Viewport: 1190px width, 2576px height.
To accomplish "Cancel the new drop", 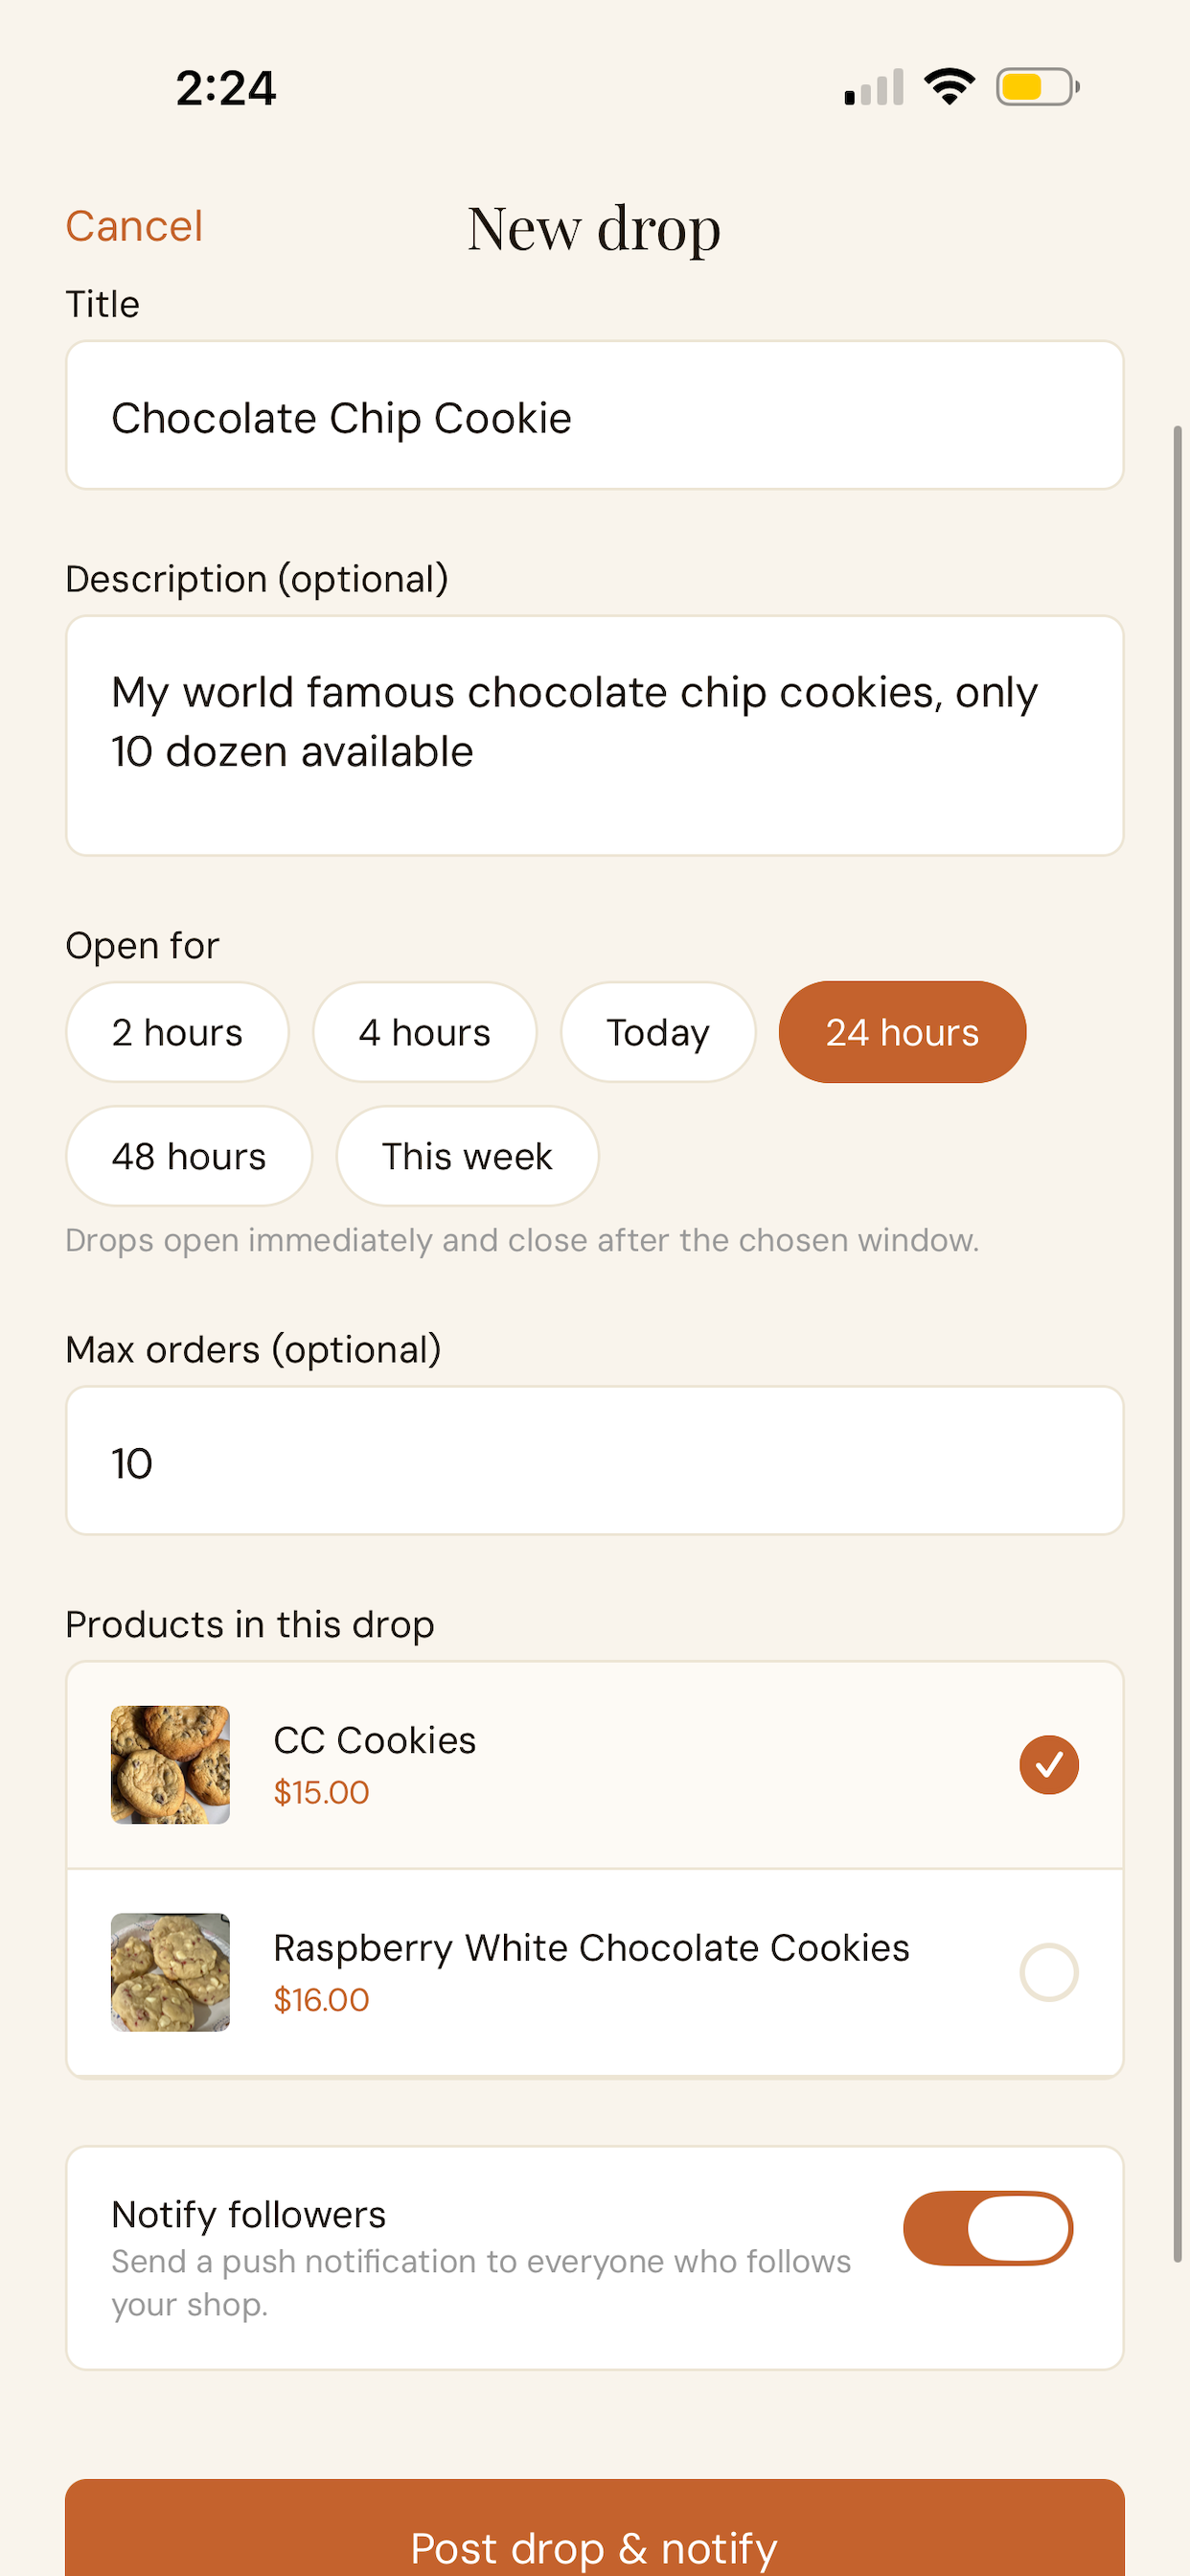I will 134,226.
